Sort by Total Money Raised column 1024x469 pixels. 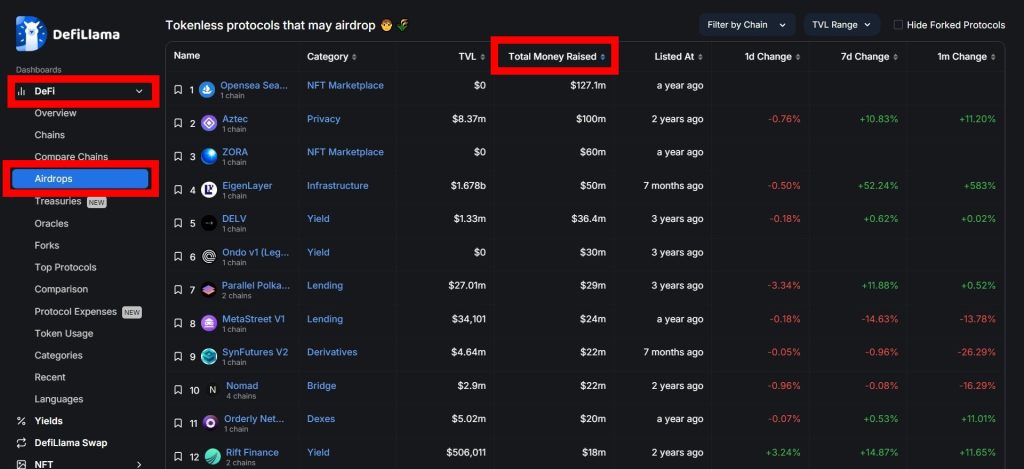pyautogui.click(x=556, y=57)
